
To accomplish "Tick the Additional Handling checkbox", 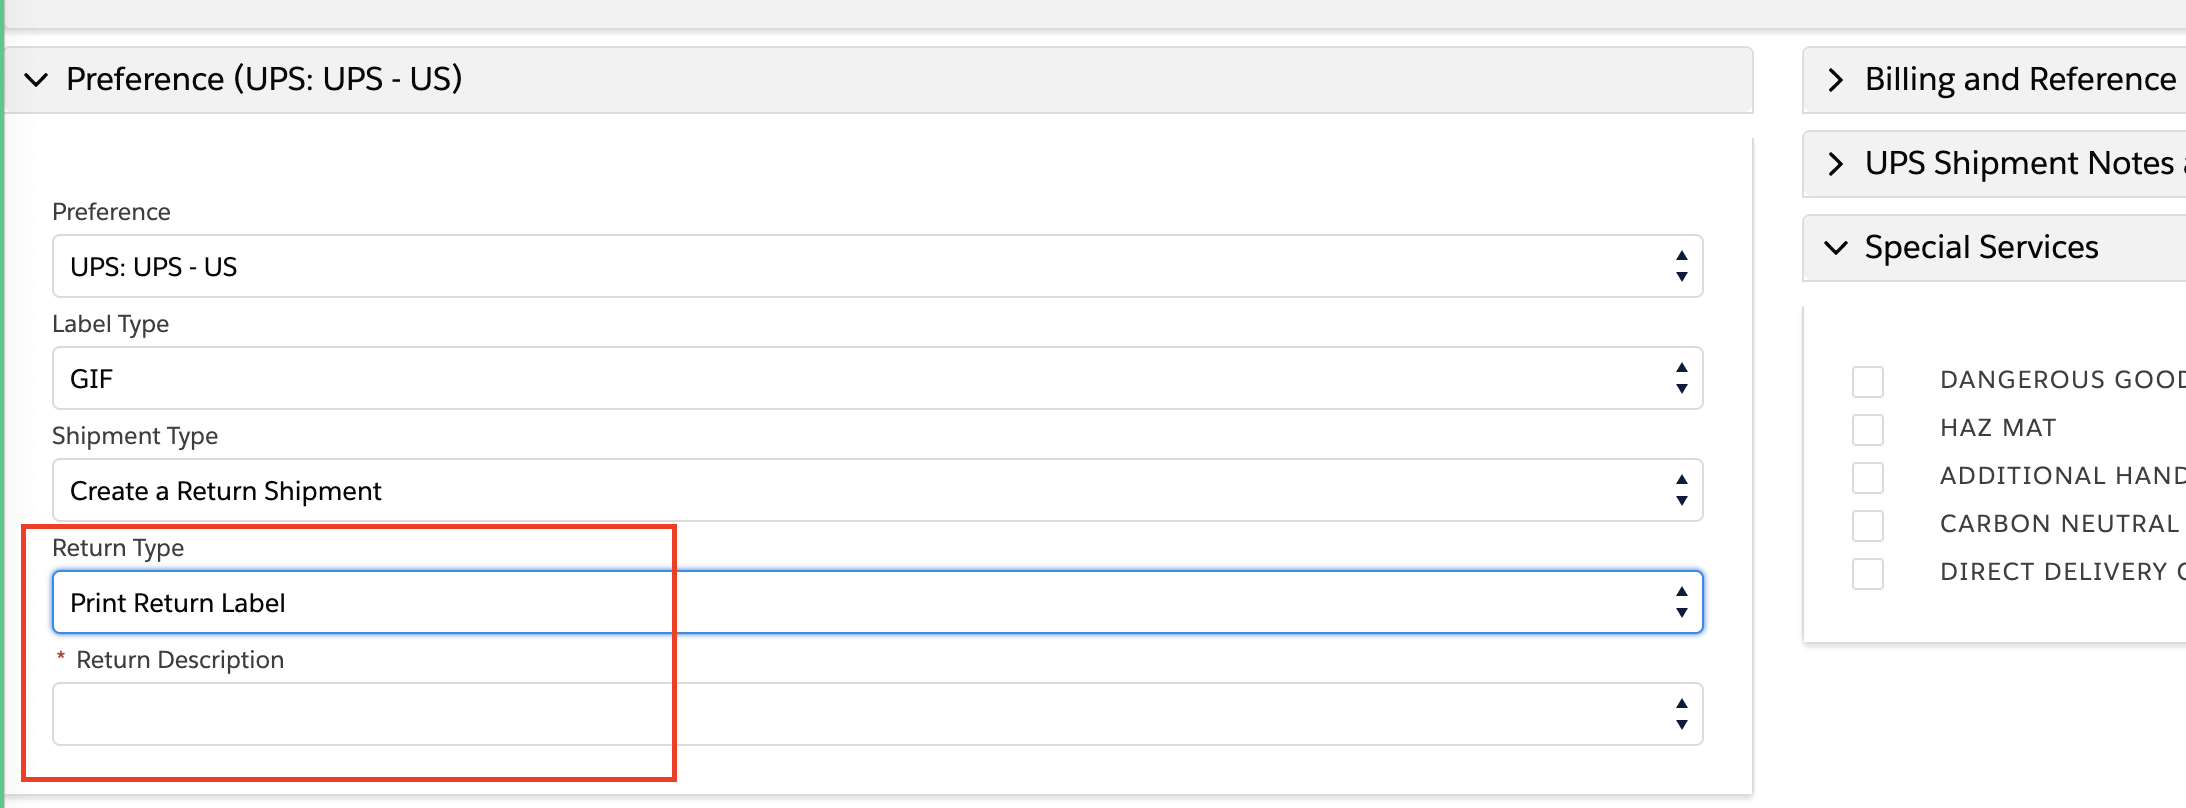I will click(1867, 477).
